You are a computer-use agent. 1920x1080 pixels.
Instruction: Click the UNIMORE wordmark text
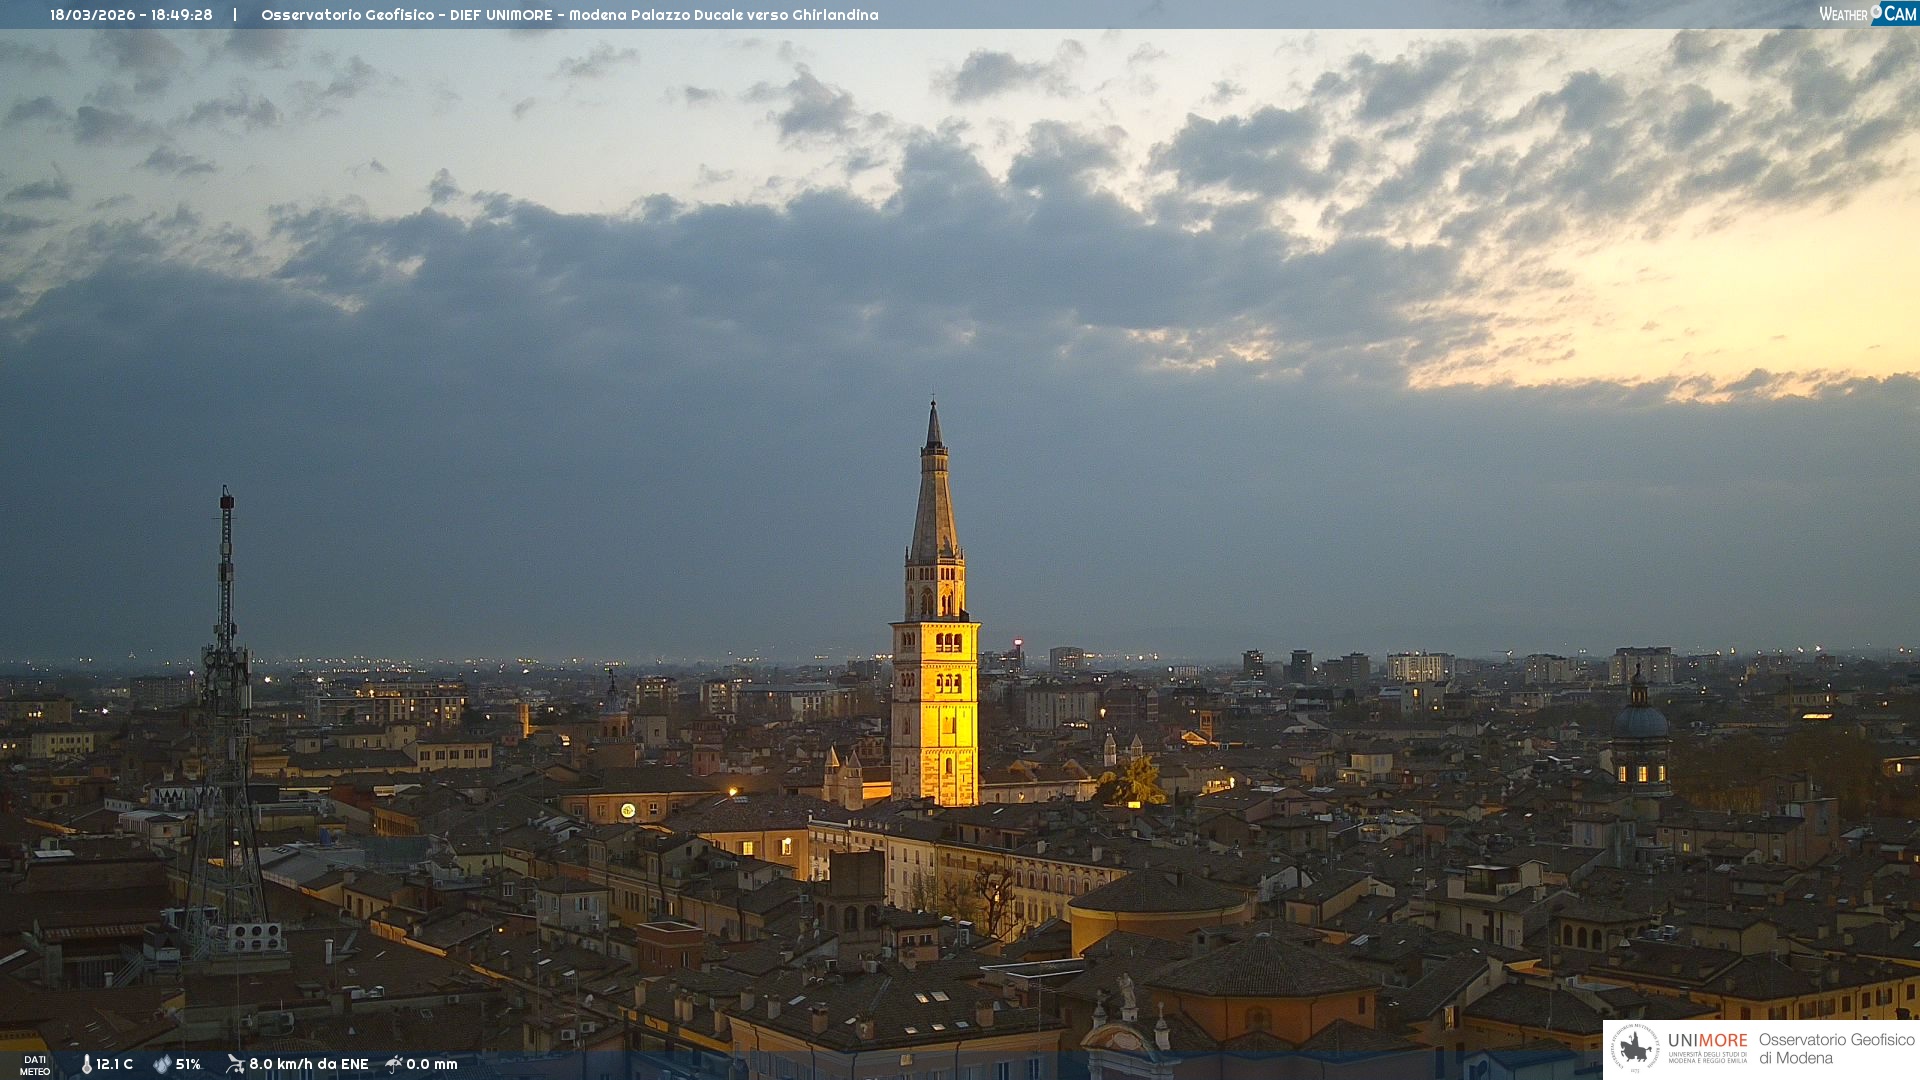coord(1707,1040)
